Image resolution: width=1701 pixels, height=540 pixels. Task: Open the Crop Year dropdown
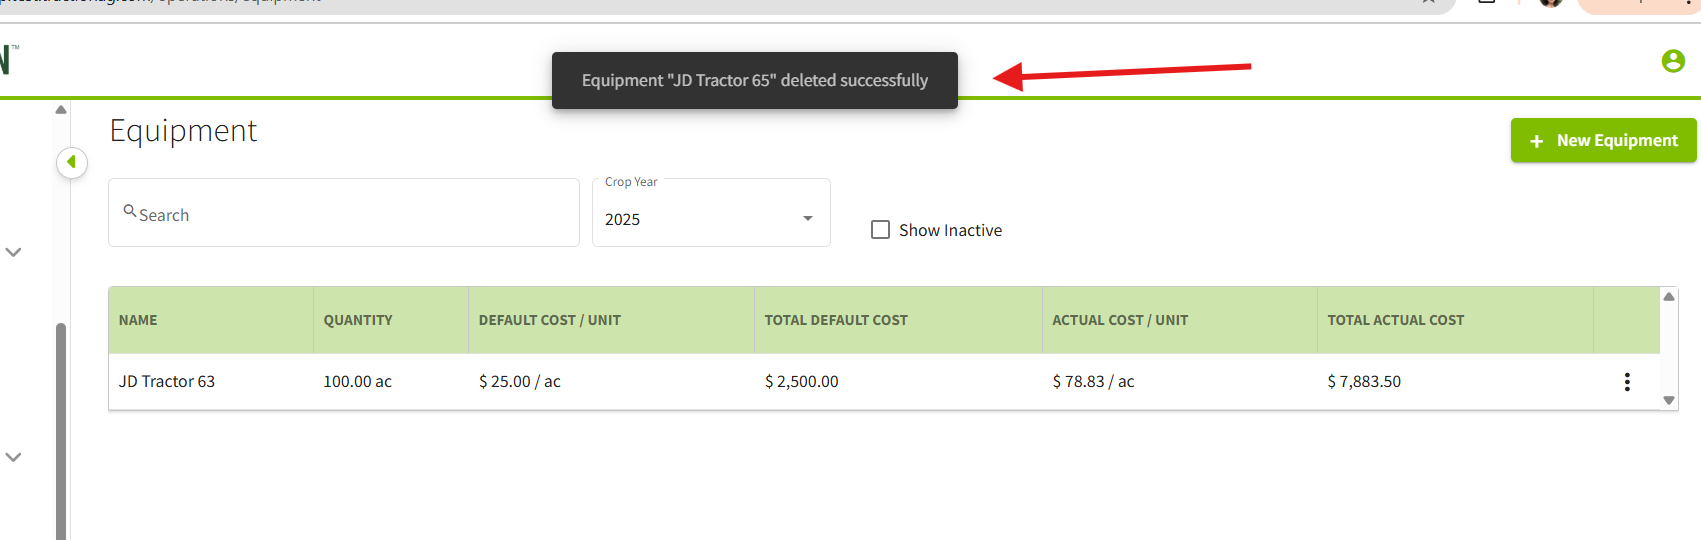click(711, 213)
